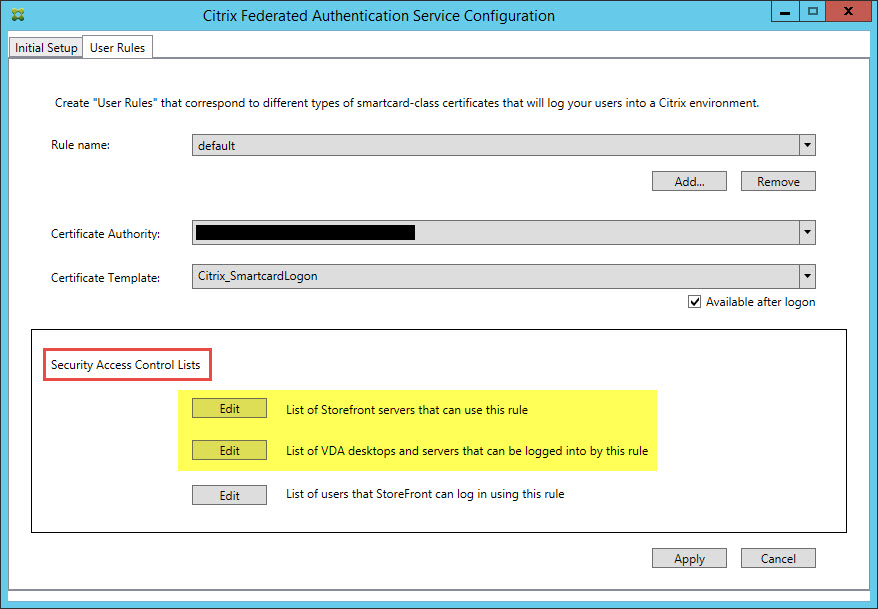The width and height of the screenshot is (878, 609).
Task: Close the Citrix configuration window
Action: tap(848, 11)
